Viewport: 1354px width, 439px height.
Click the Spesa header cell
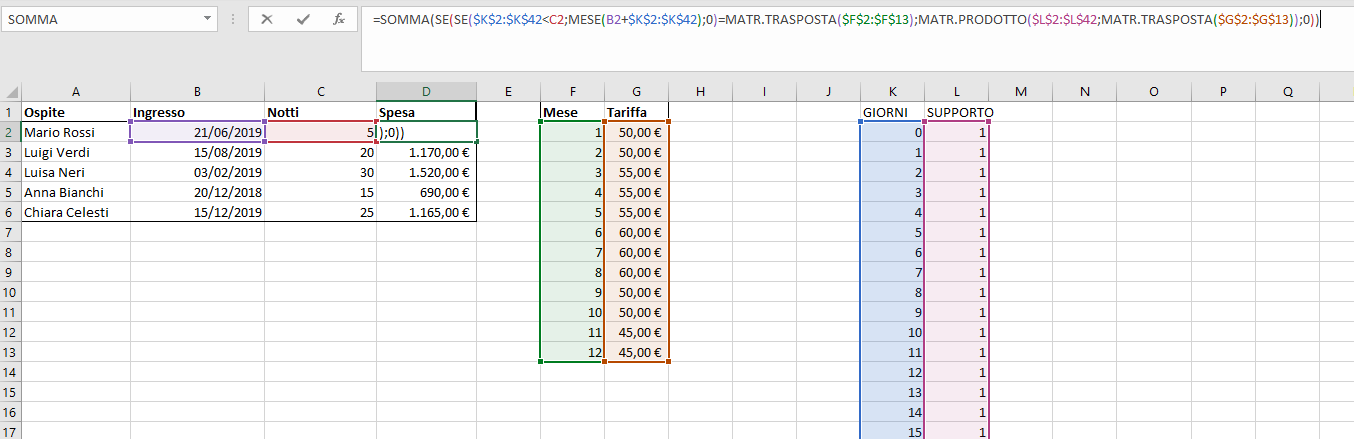point(427,112)
